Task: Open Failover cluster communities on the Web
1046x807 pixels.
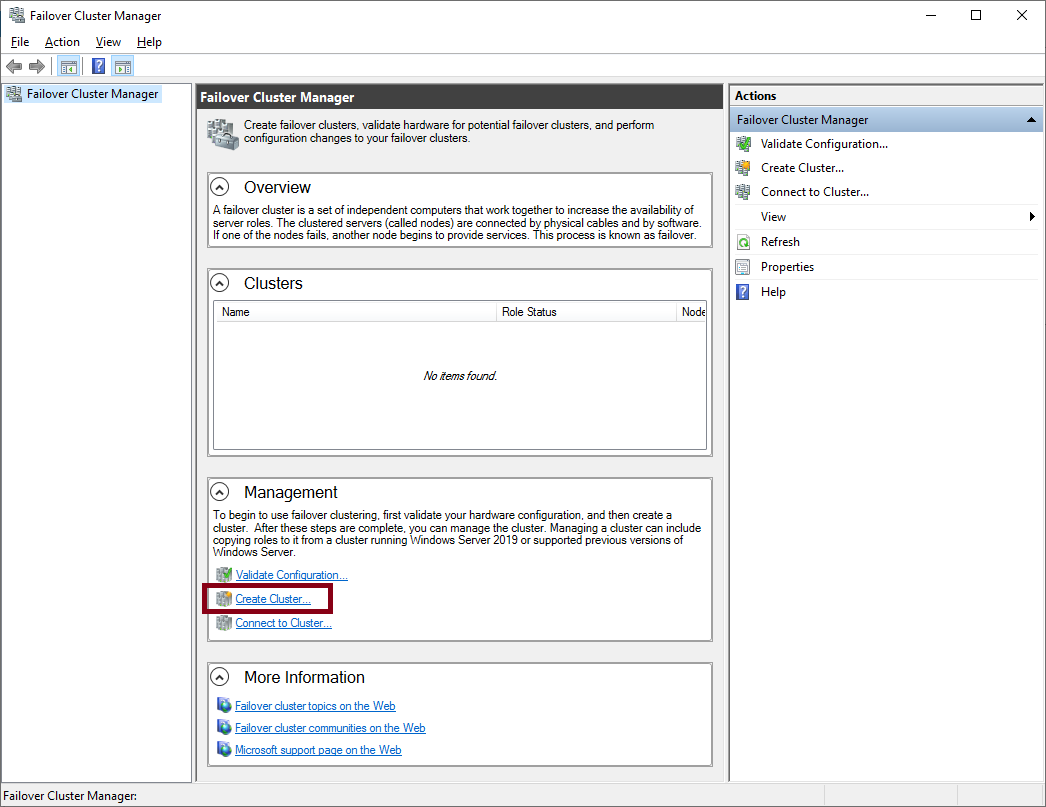Action: coord(330,728)
